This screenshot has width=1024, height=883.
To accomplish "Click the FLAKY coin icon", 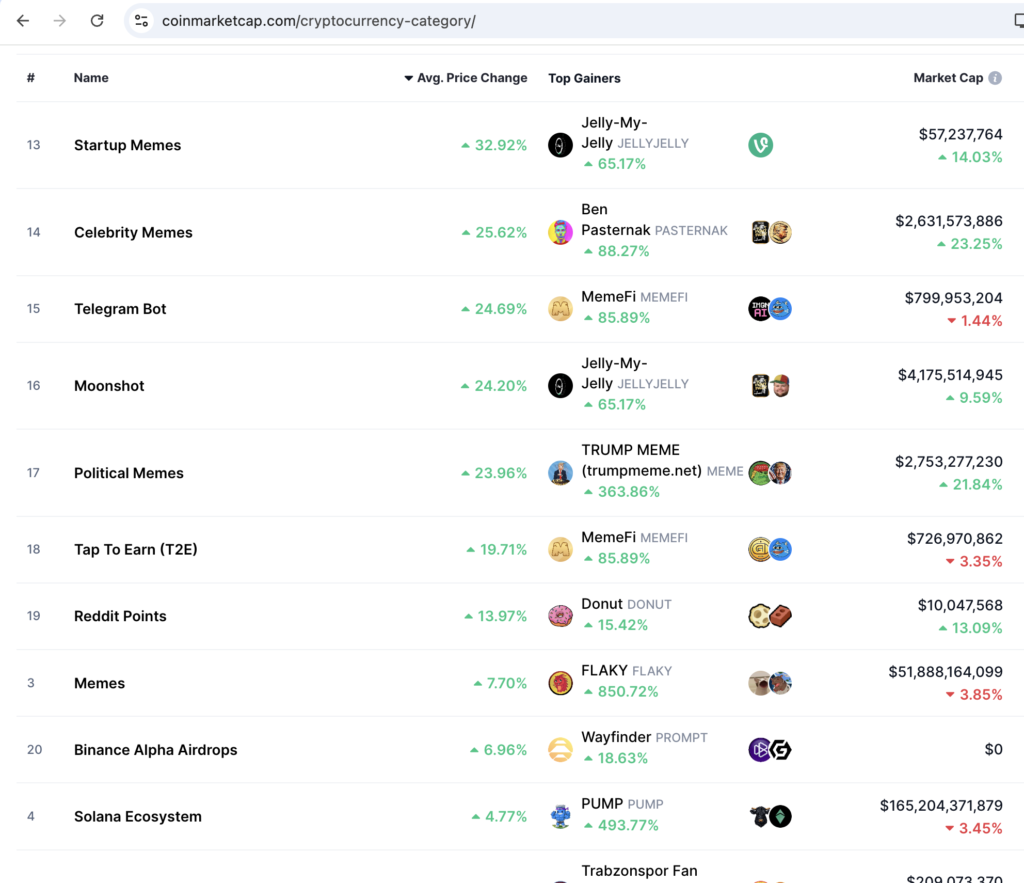I will coord(560,683).
